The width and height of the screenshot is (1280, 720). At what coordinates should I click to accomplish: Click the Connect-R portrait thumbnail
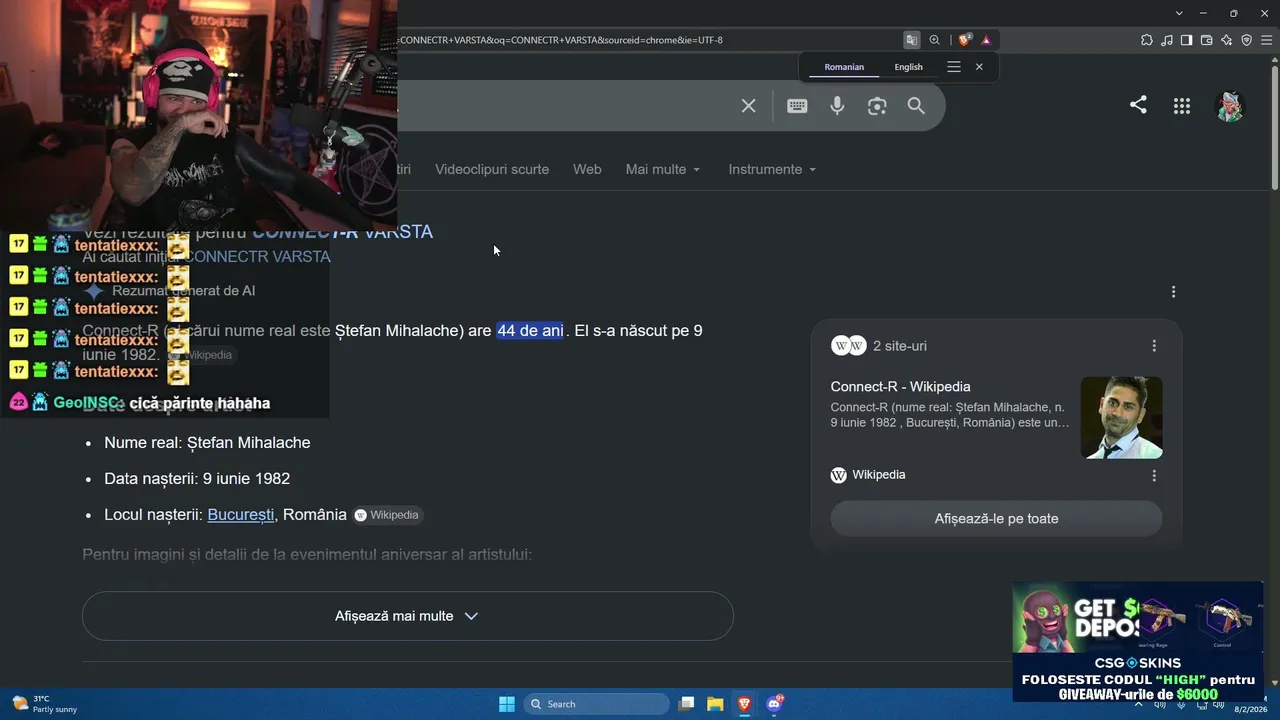pos(1121,417)
